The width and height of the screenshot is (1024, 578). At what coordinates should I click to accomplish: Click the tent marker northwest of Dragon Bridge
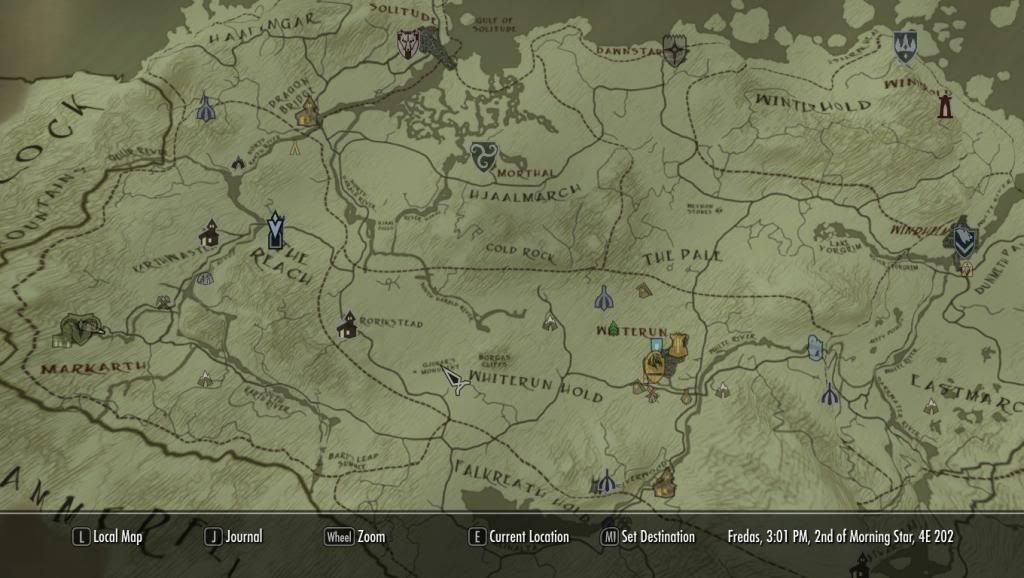205,108
